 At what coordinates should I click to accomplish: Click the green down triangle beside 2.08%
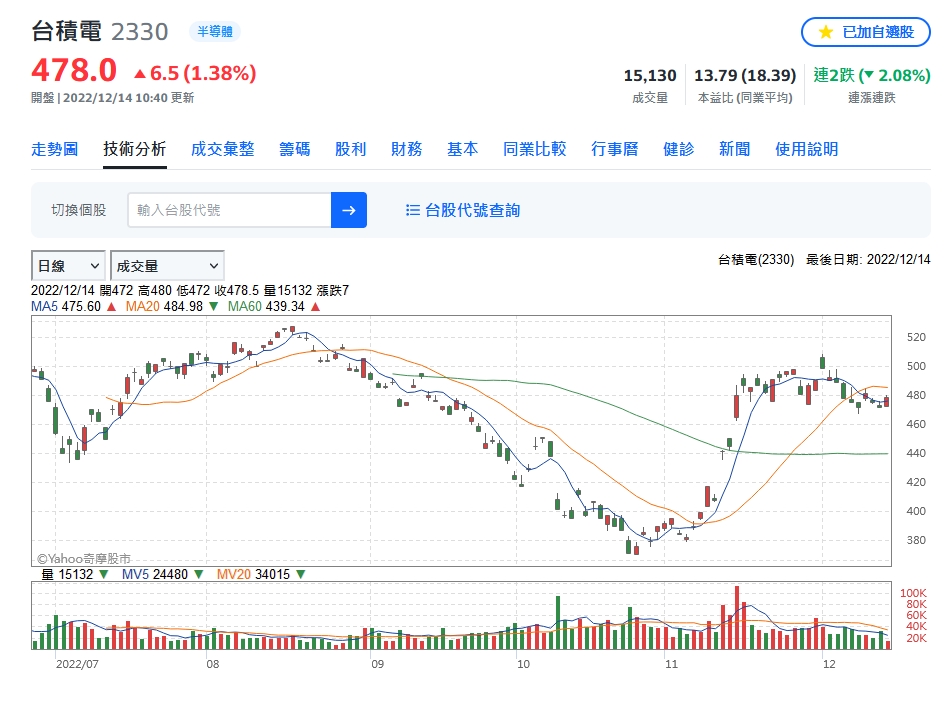869,76
